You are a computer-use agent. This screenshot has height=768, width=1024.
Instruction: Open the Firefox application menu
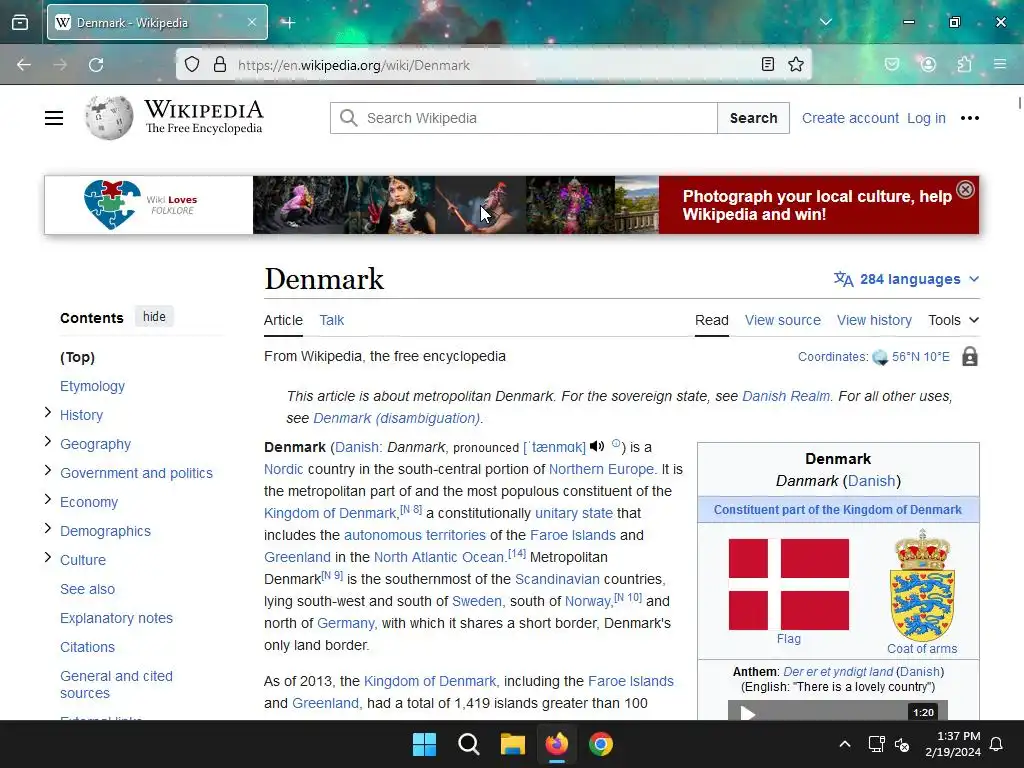coord(1000,64)
